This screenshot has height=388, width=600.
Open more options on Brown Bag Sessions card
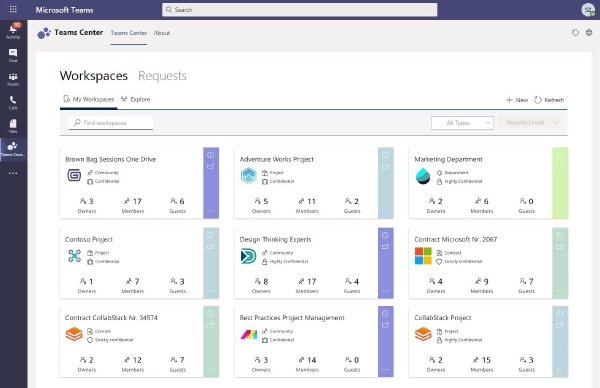pos(211,211)
